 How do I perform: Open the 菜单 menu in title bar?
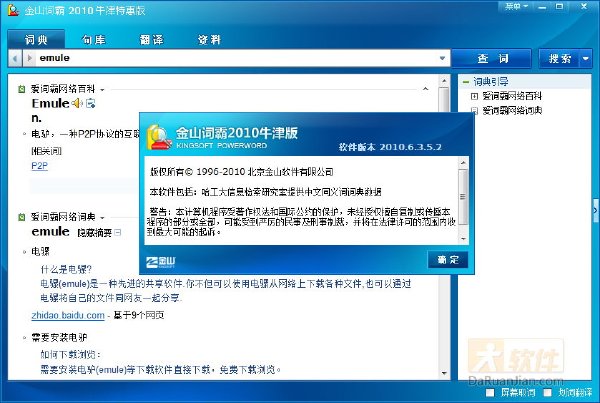pyautogui.click(x=516, y=6)
